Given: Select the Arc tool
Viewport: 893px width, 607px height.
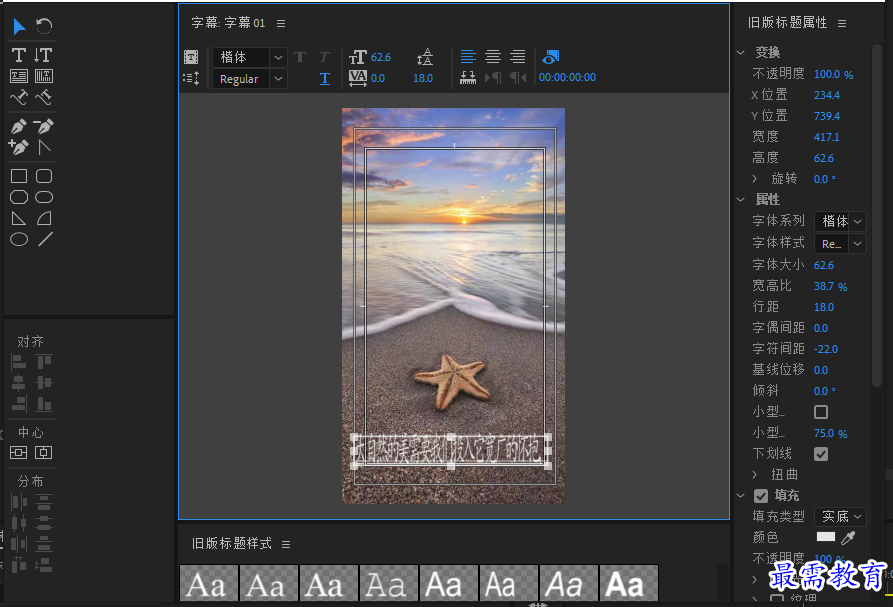Looking at the screenshot, I should (44, 218).
